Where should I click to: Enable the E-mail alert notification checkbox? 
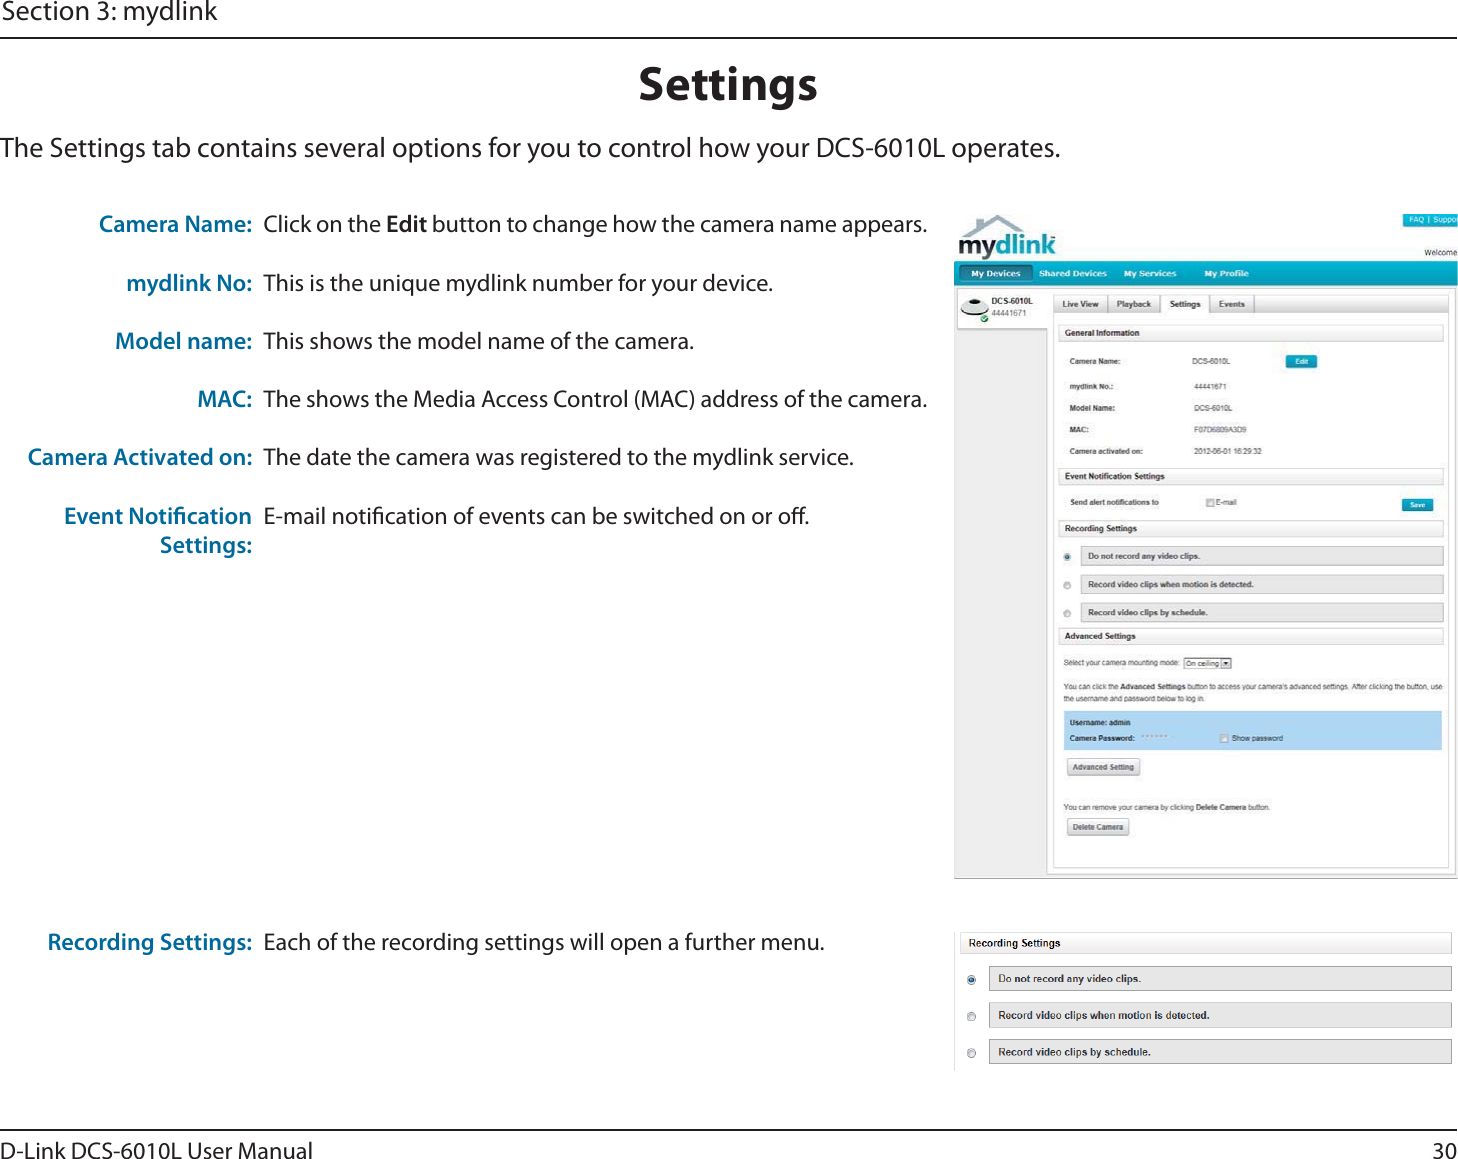pos(1210,503)
